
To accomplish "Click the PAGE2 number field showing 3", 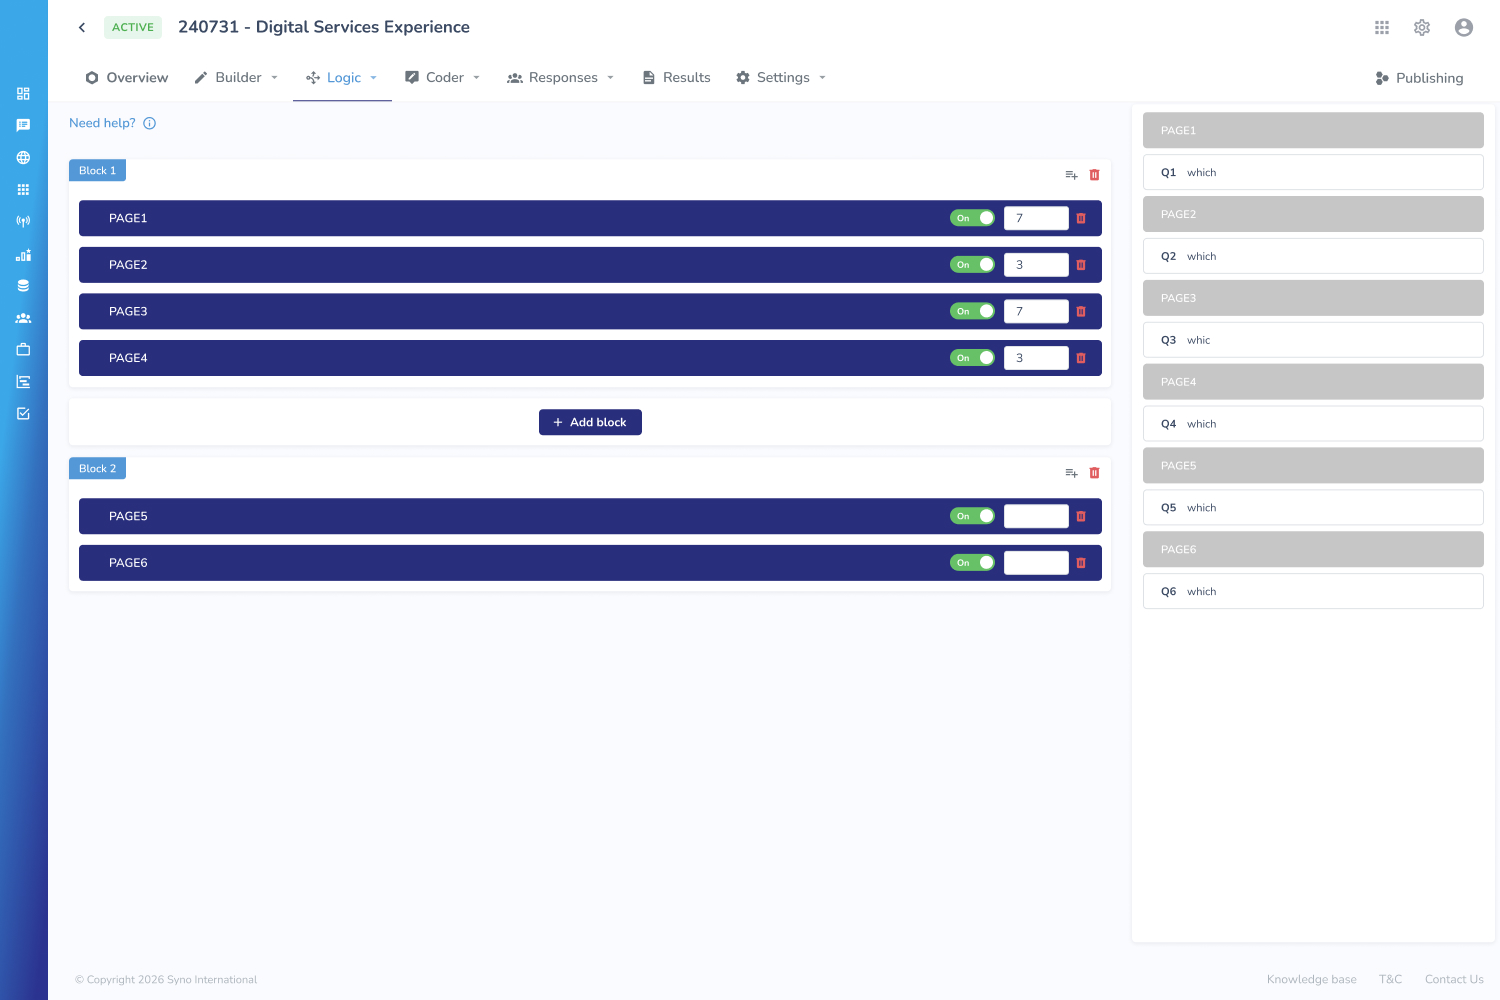I will coord(1036,265).
